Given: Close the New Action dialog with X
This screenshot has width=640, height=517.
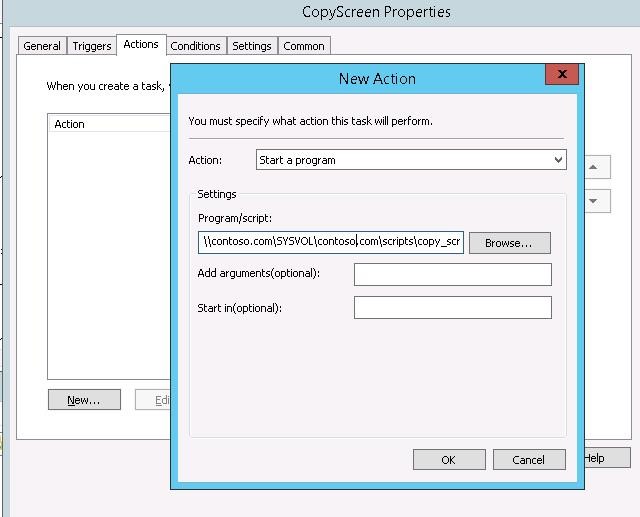Looking at the screenshot, I should (562, 75).
